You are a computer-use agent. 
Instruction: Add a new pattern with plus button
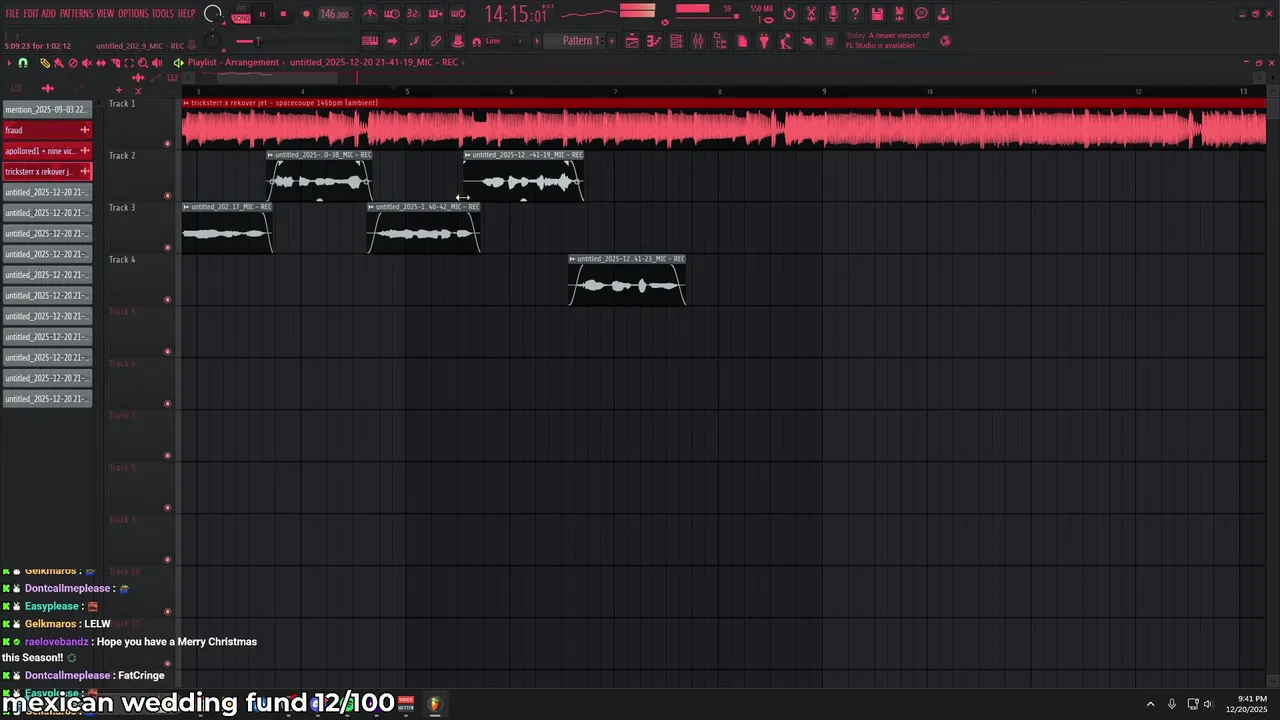[611, 41]
